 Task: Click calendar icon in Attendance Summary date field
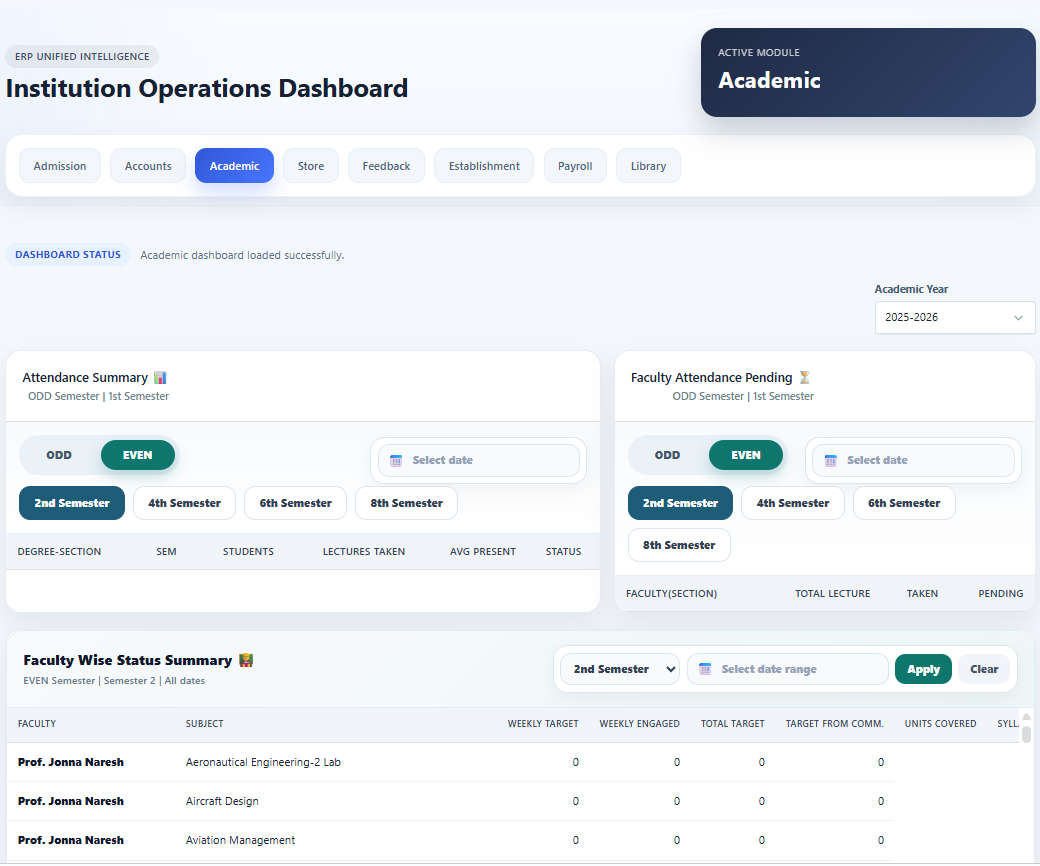pyautogui.click(x=396, y=460)
